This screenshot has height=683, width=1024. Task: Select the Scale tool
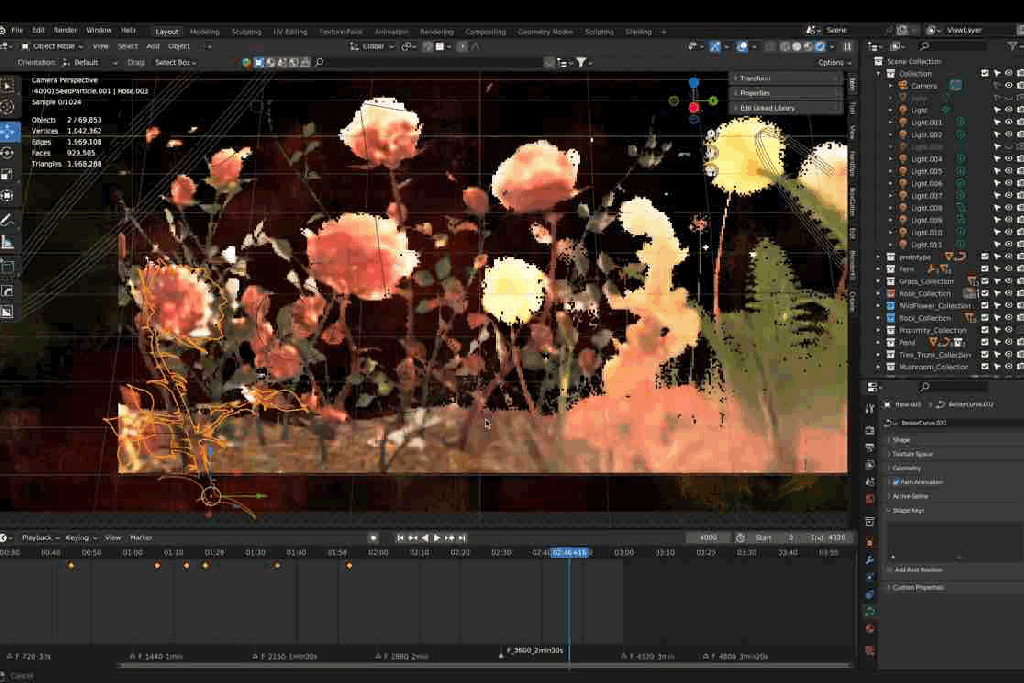click(7, 175)
